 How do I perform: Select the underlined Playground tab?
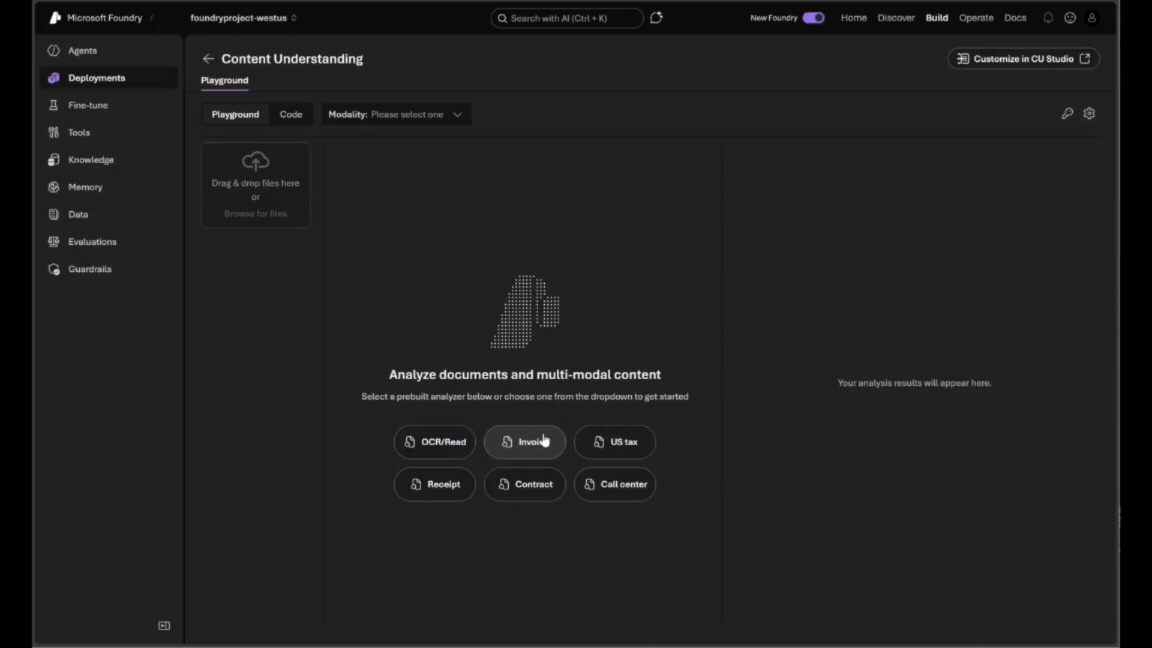click(x=225, y=80)
